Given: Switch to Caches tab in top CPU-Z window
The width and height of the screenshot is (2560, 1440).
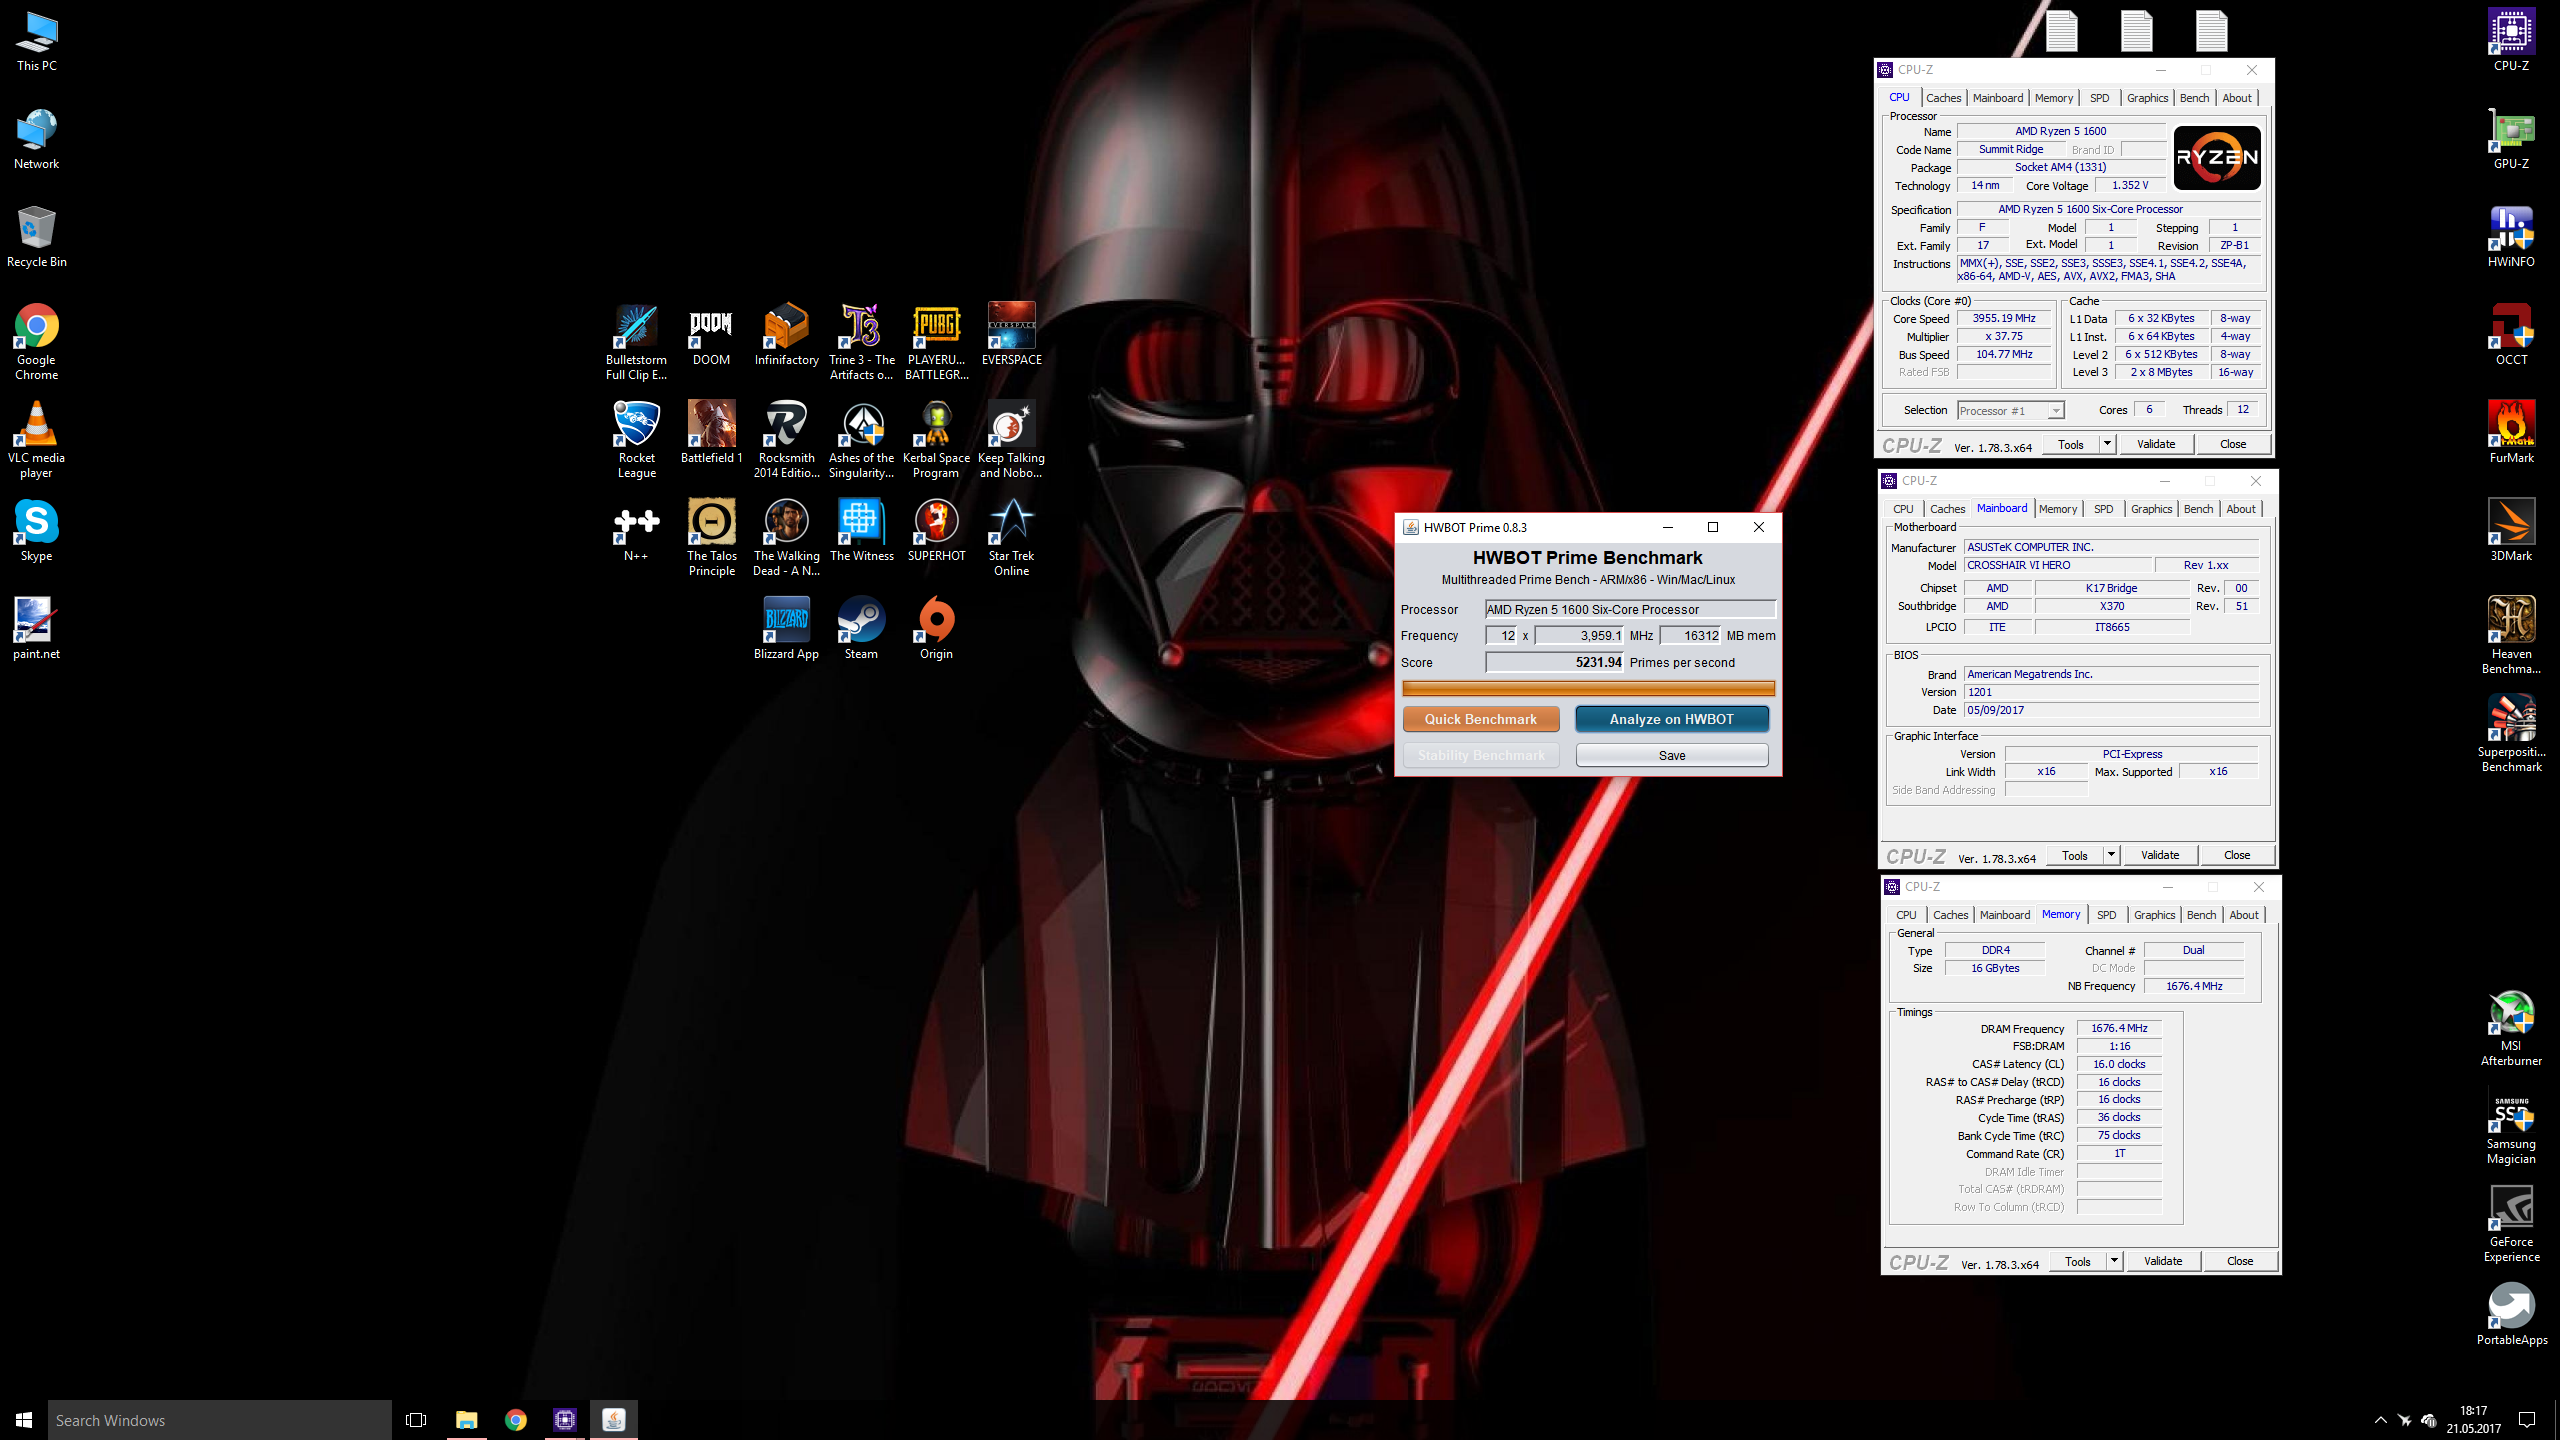Looking at the screenshot, I should pyautogui.click(x=1943, y=98).
